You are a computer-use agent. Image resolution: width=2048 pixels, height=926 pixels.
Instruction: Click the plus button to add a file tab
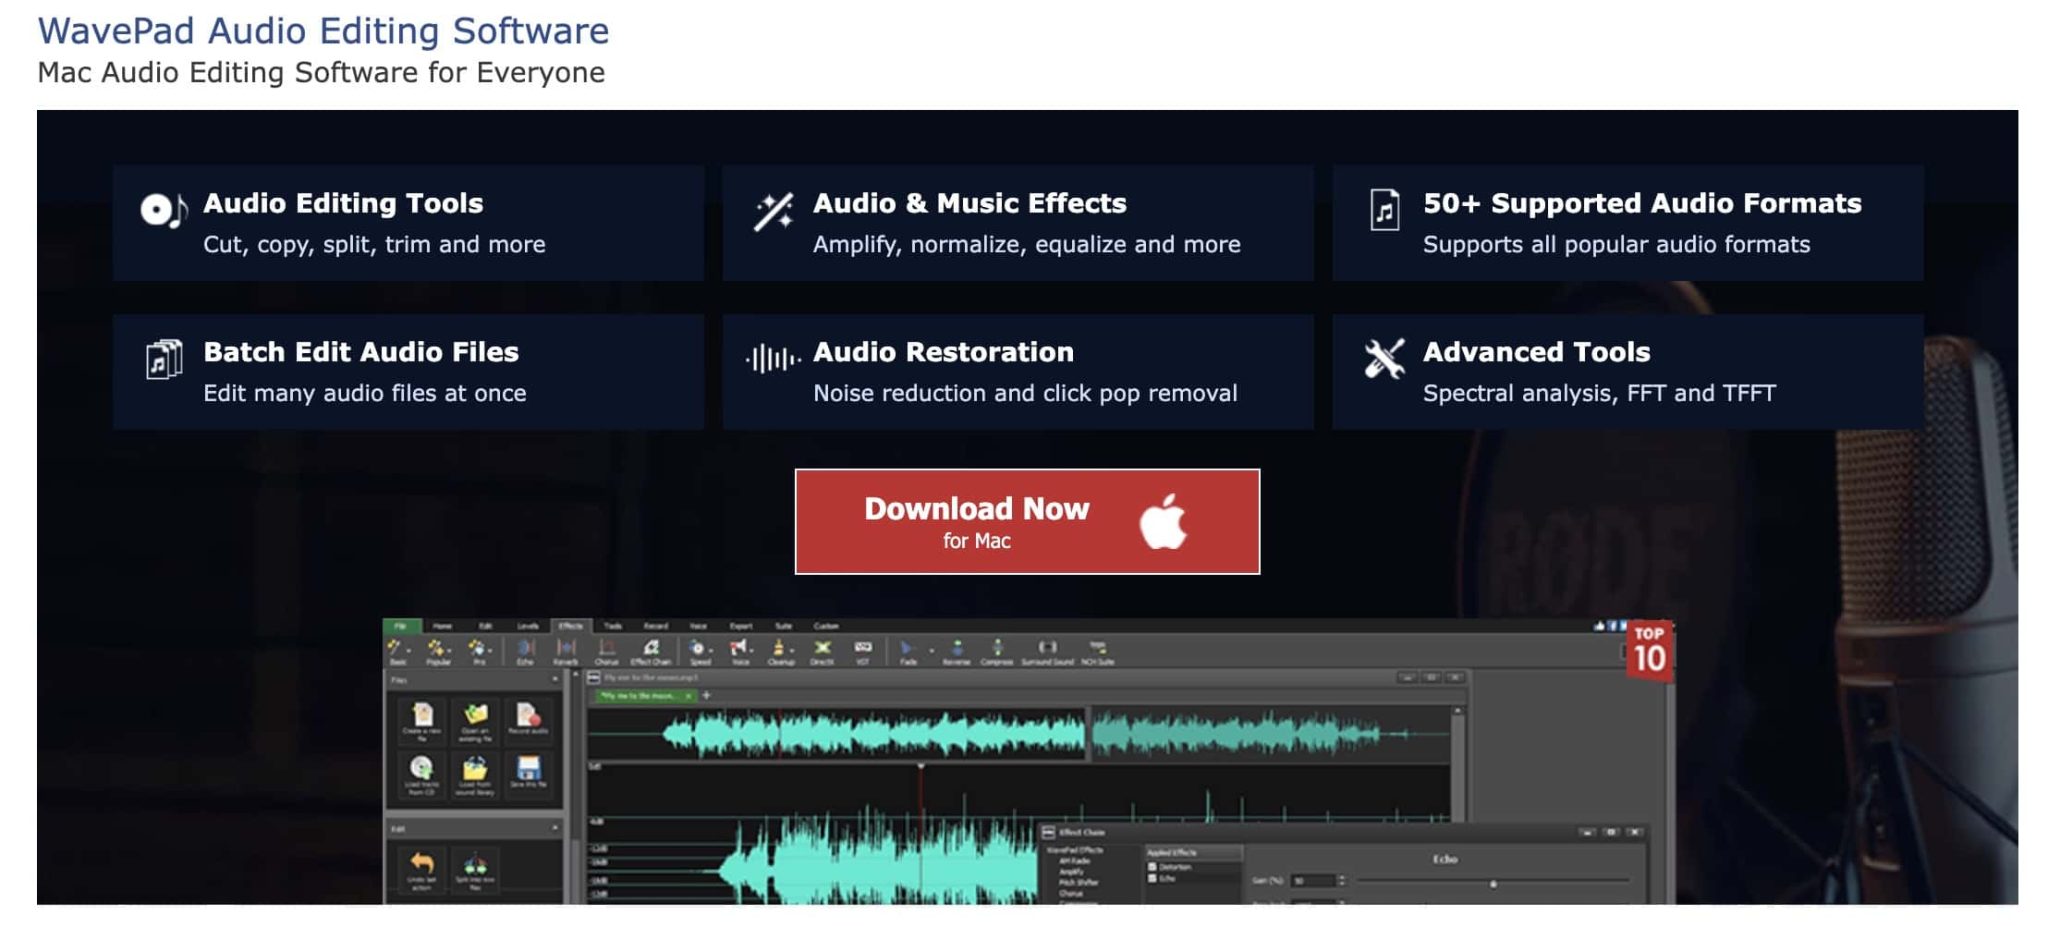[706, 695]
